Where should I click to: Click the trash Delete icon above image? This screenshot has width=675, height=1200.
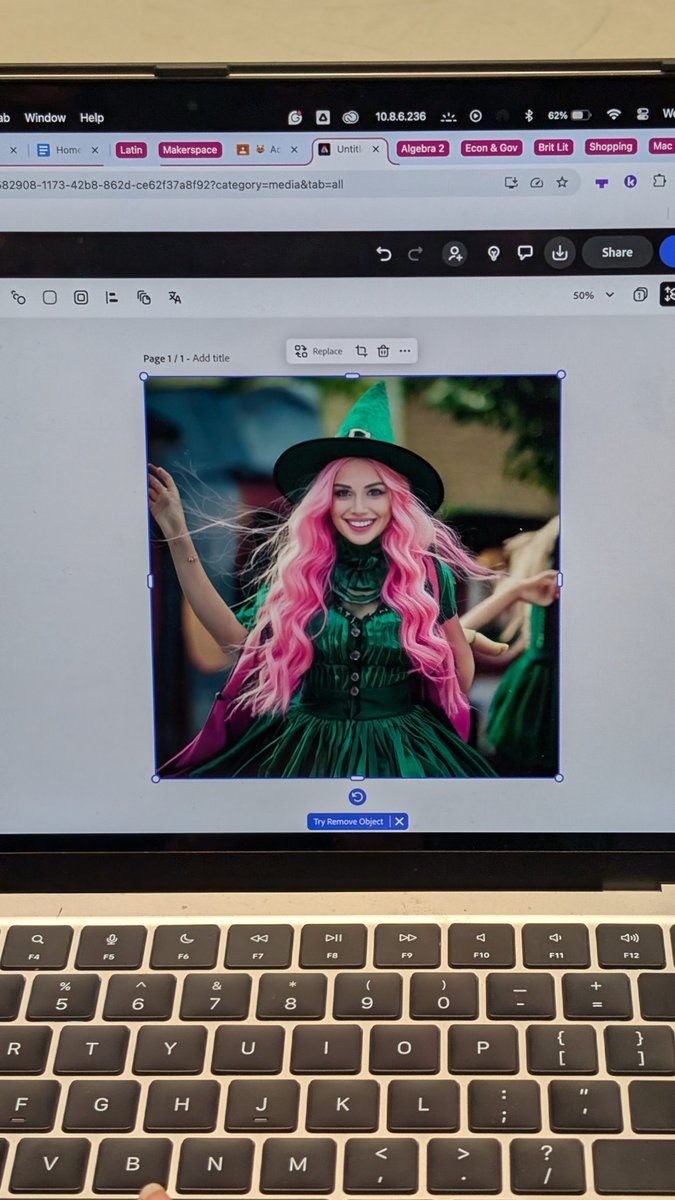click(383, 351)
